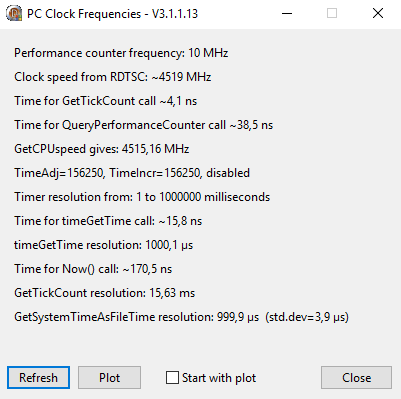Click the QueryPerformanceCounter call timing line
Screen dimensions: 401x399
144,125
